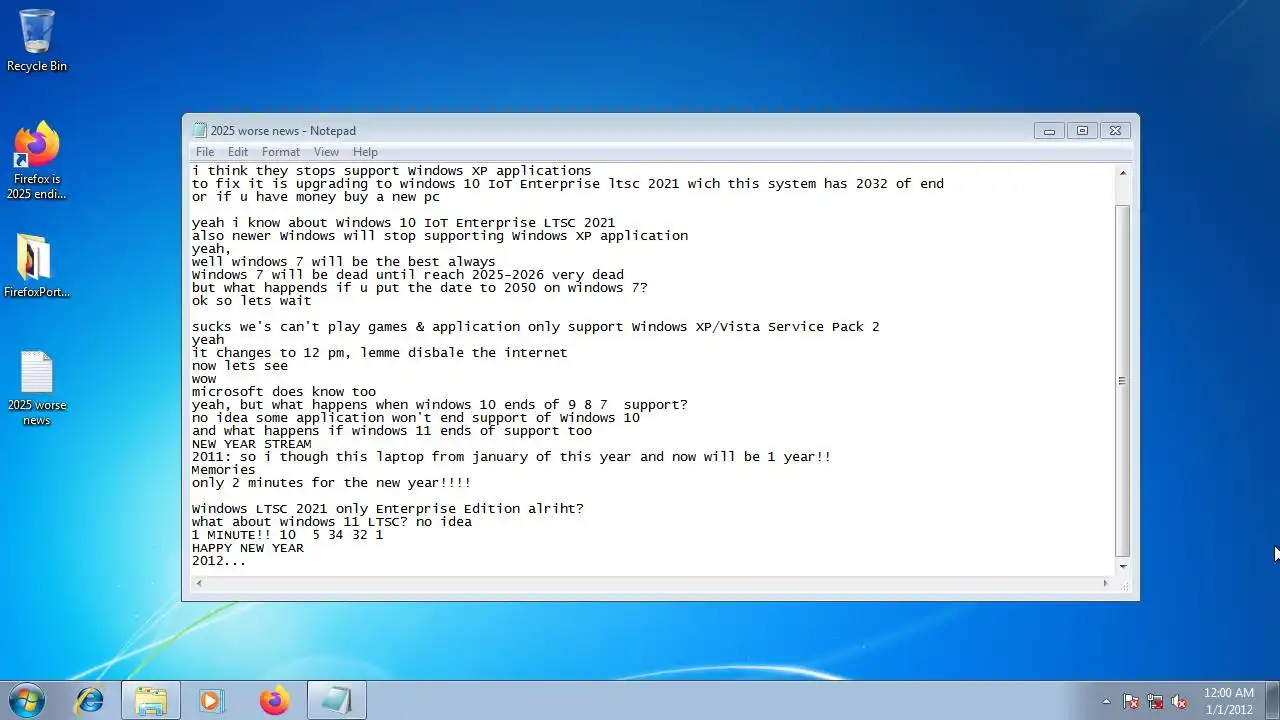Image resolution: width=1280 pixels, height=720 pixels.
Task: Click the Show desktop strip on the taskbar
Action: 1272,701
